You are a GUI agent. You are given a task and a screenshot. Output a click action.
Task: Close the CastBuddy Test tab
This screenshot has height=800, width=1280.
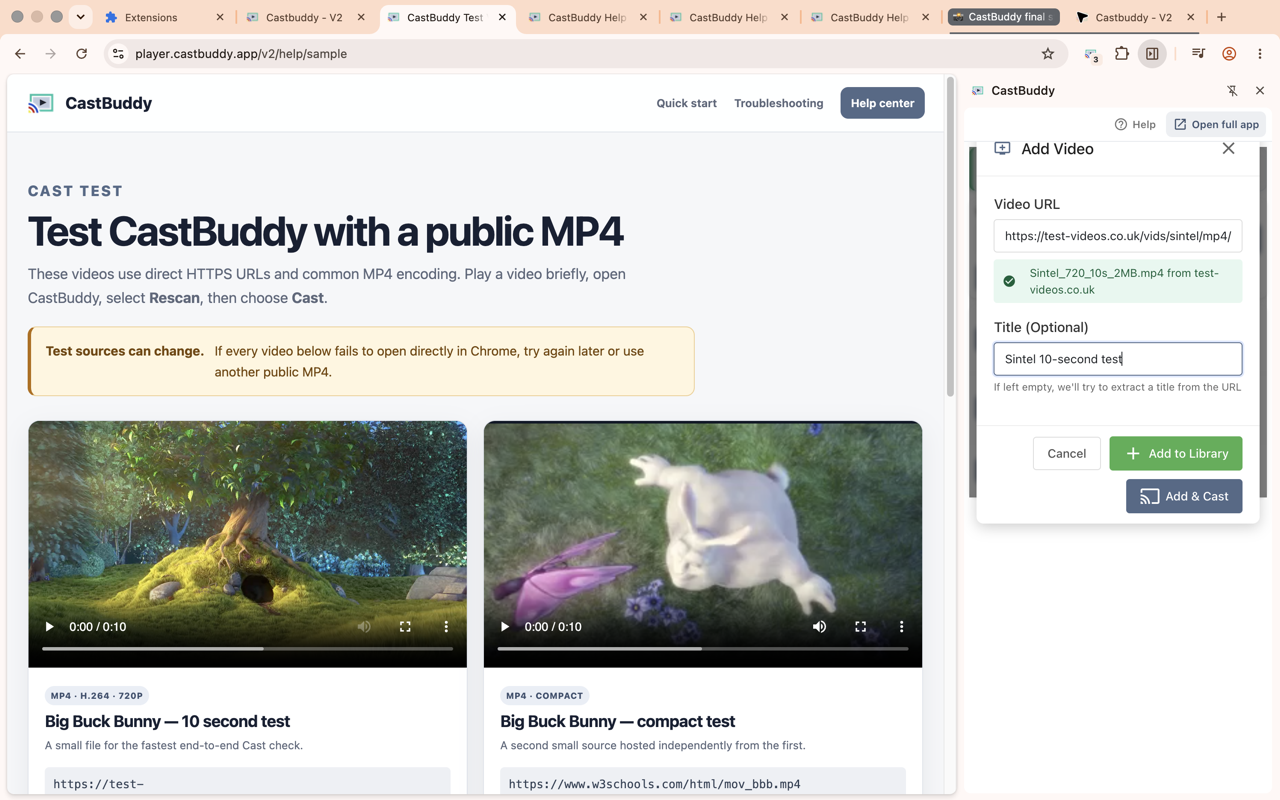[502, 17]
